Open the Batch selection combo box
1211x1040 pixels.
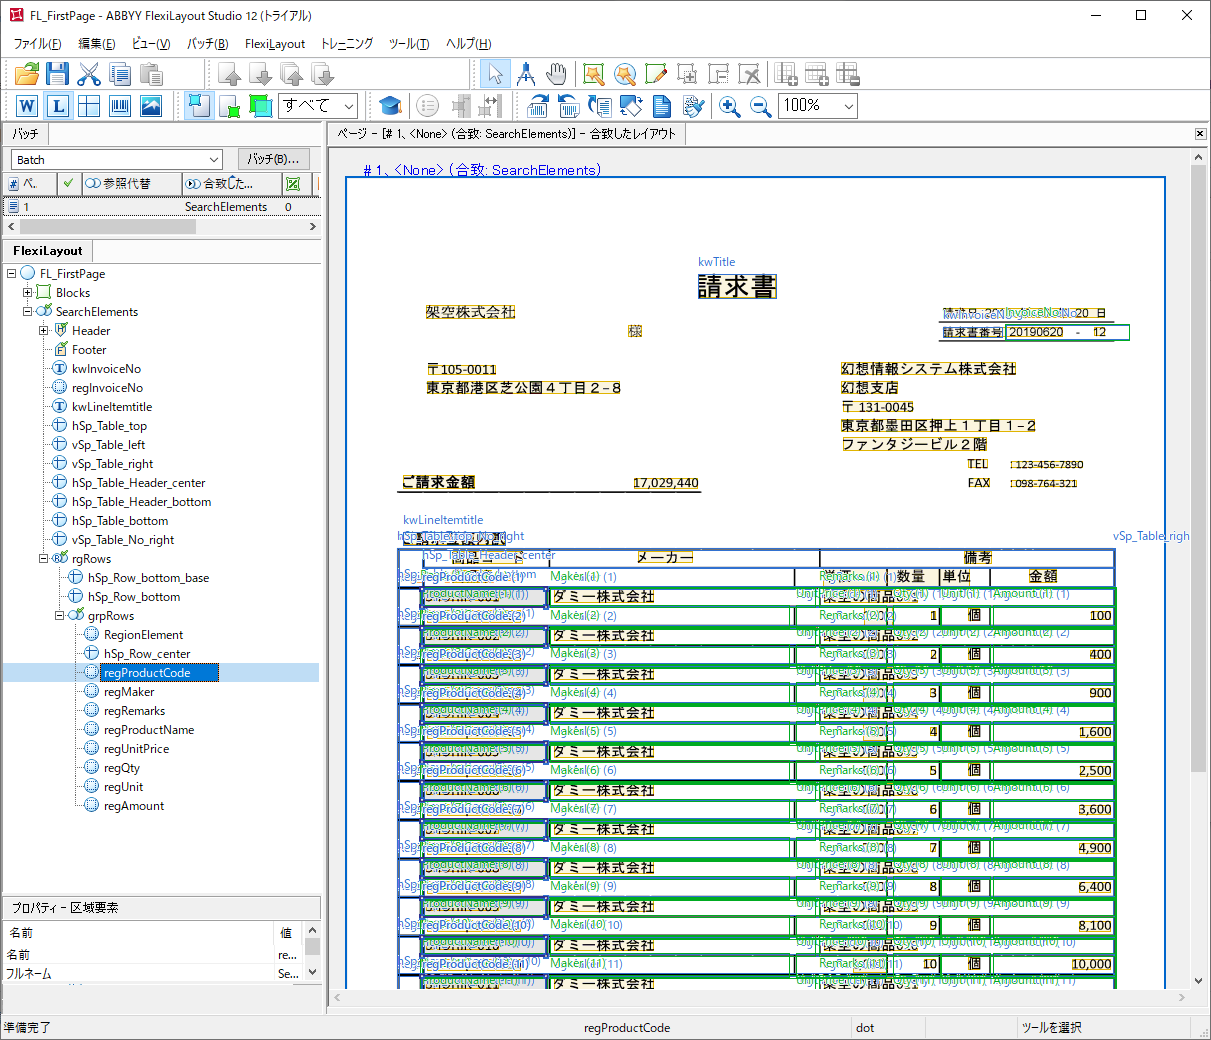118,160
